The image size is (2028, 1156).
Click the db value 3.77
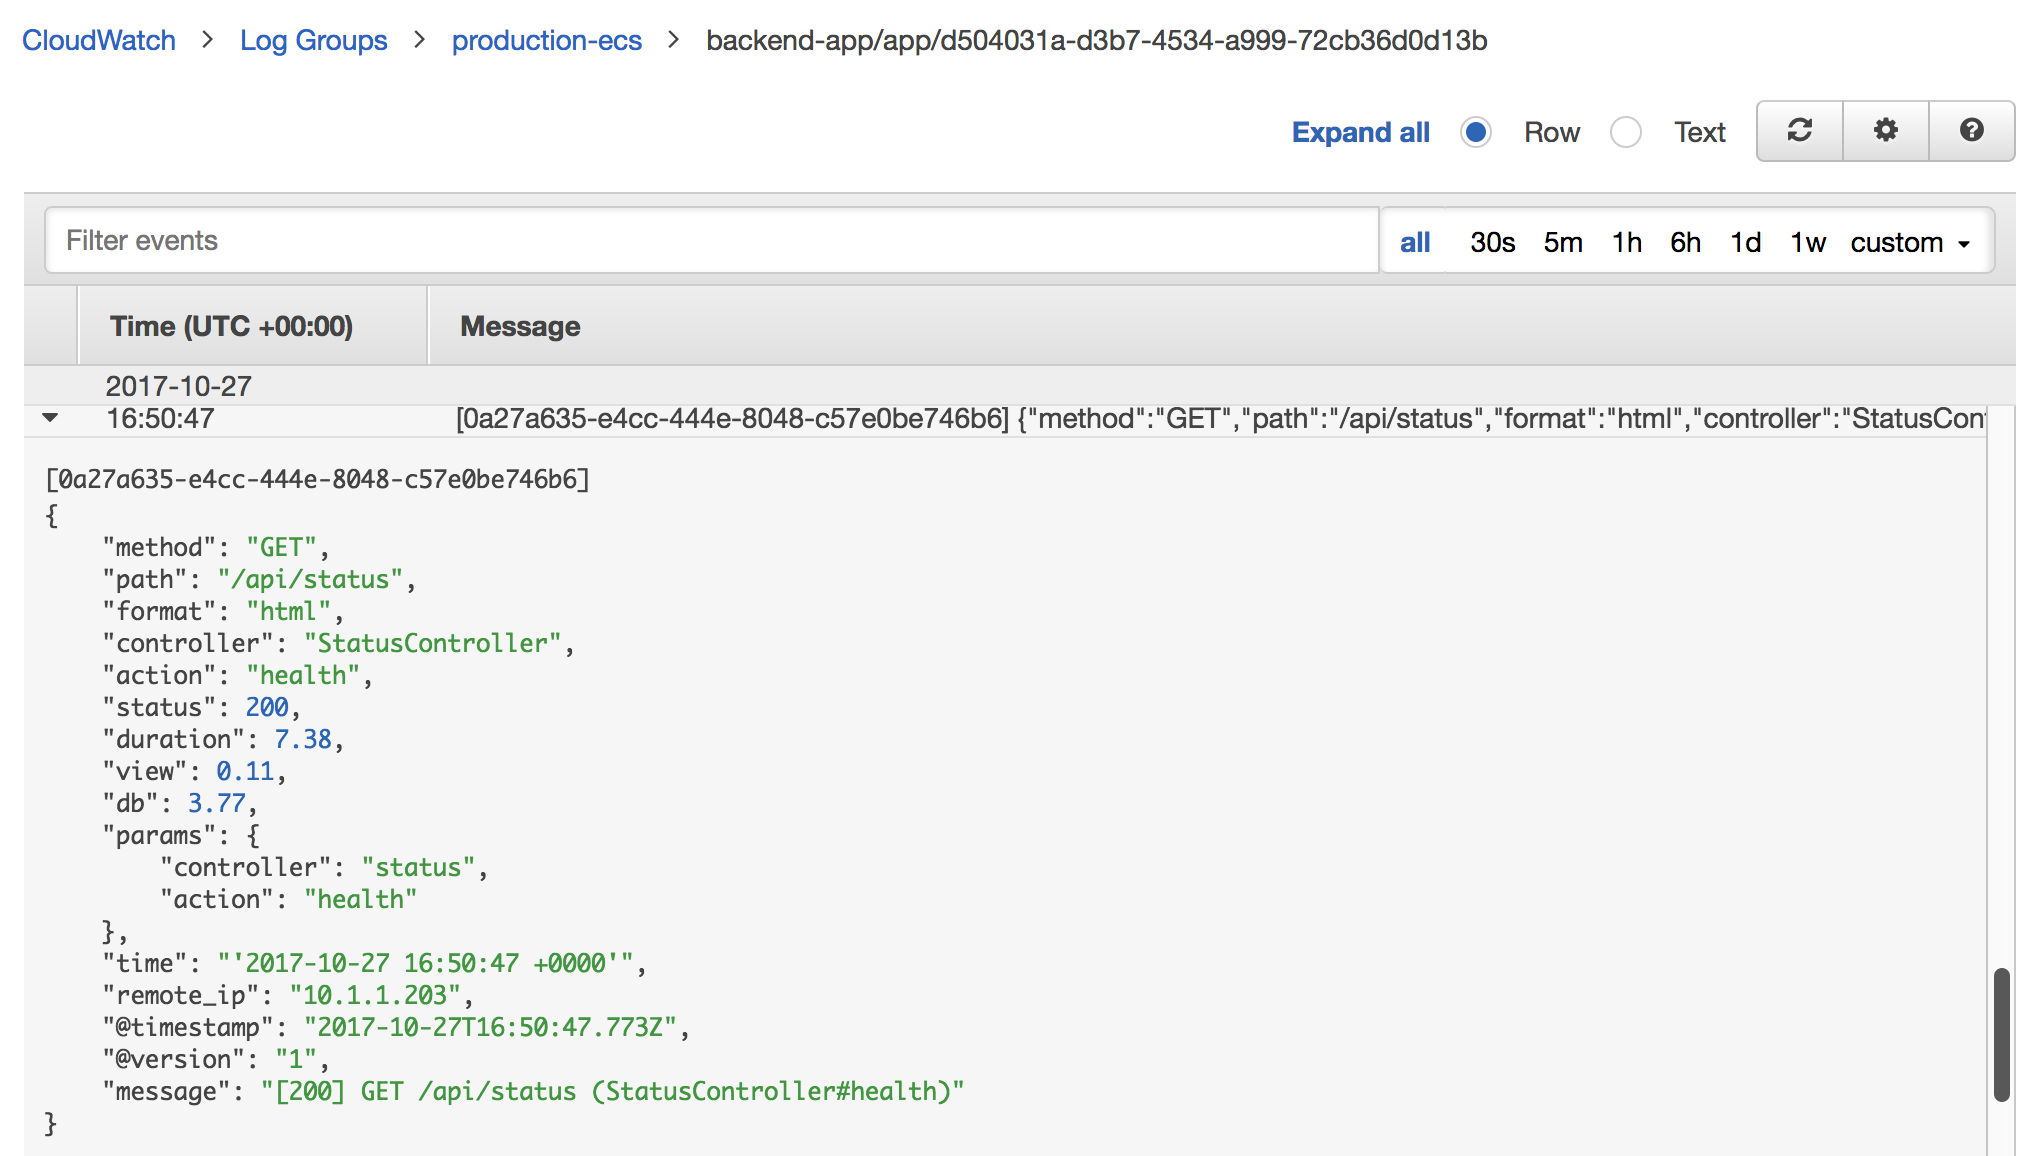click(x=217, y=803)
